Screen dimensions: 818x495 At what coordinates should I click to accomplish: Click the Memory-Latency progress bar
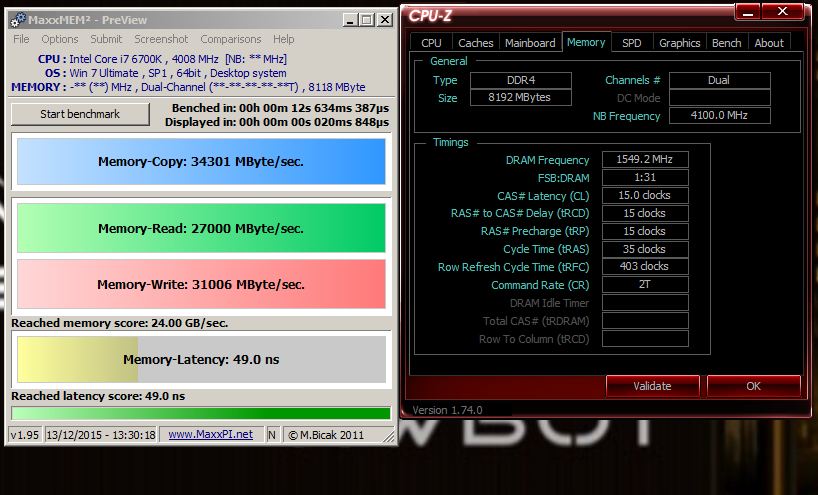pyautogui.click(x=201, y=359)
